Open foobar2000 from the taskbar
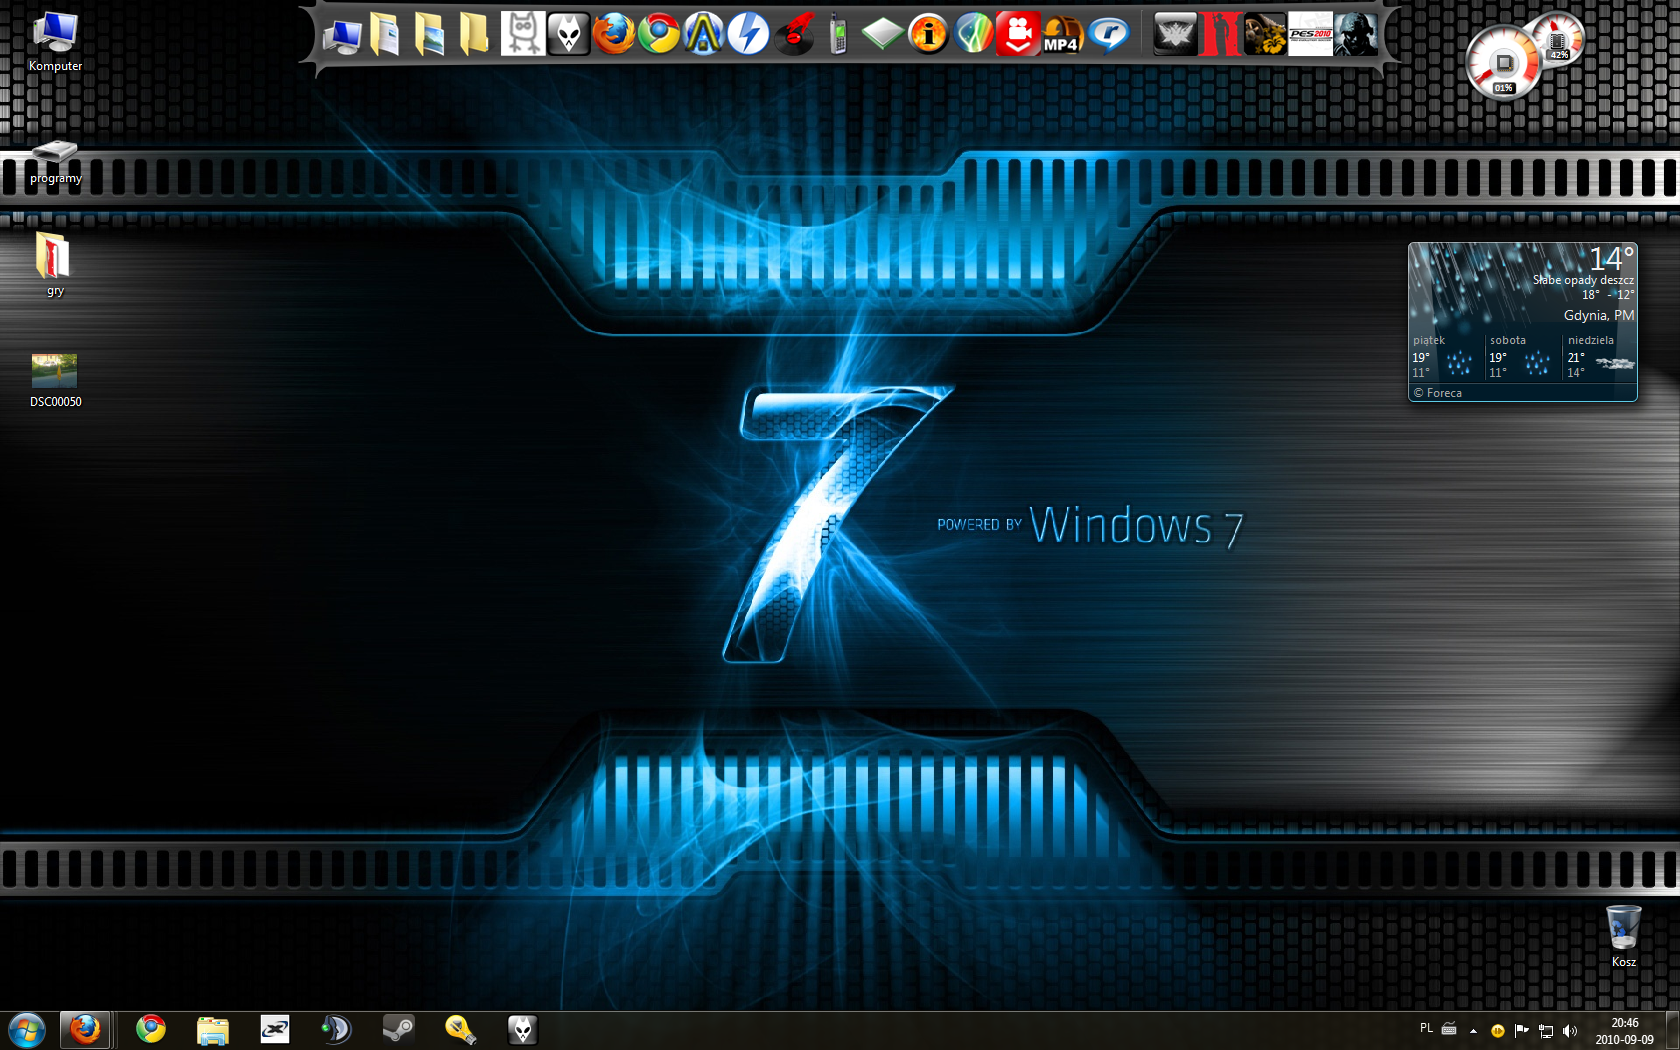Viewport: 1680px width, 1050px height. 523,1029
